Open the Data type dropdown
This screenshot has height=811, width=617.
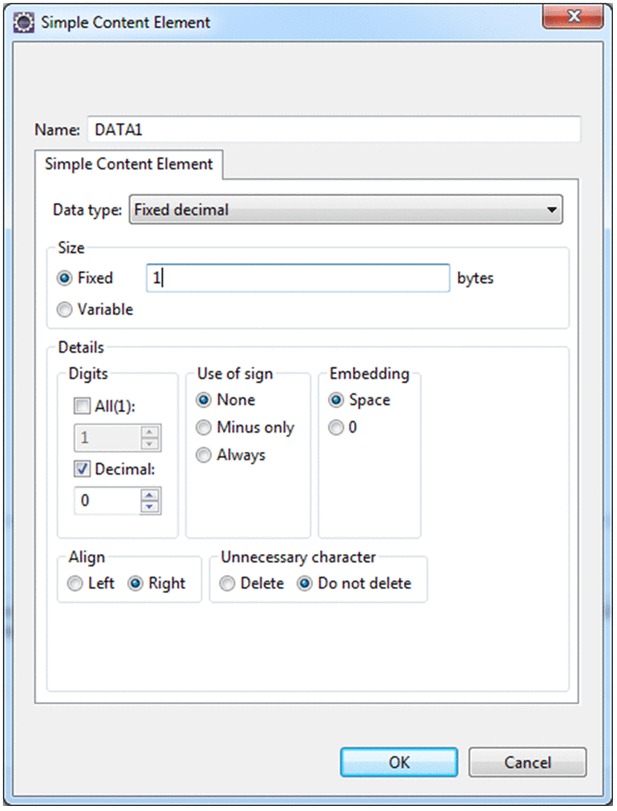pyautogui.click(x=346, y=210)
